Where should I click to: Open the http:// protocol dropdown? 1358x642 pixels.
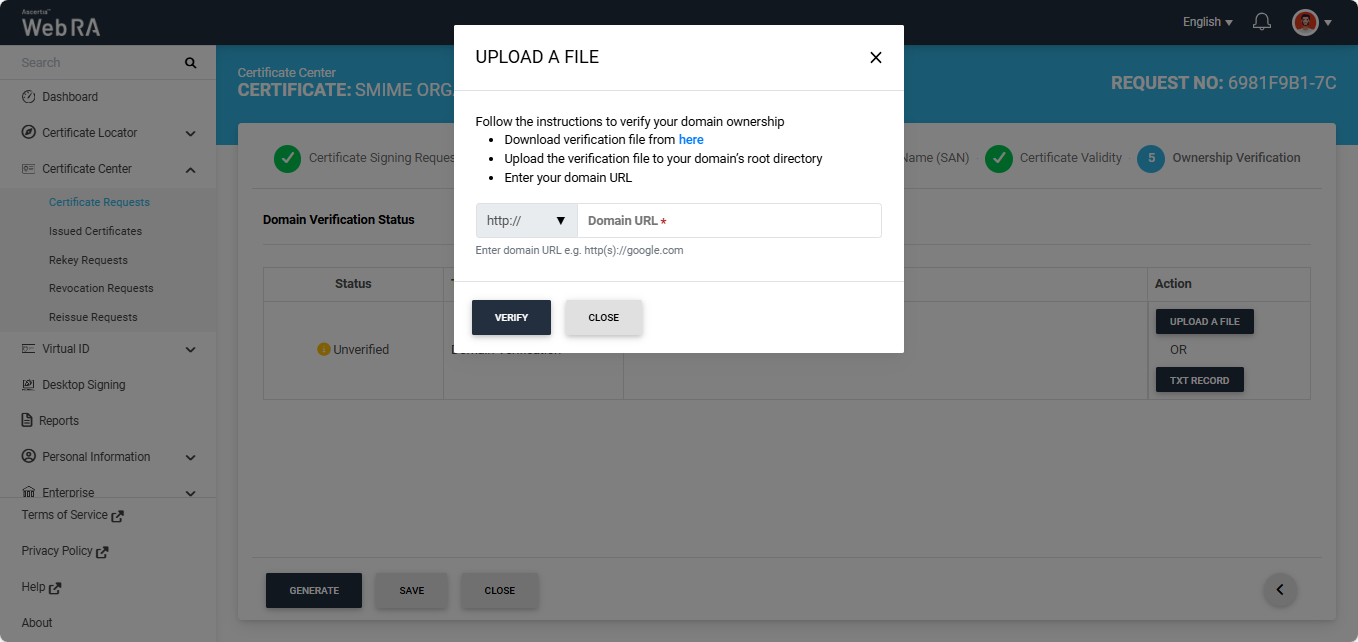[x=526, y=221]
